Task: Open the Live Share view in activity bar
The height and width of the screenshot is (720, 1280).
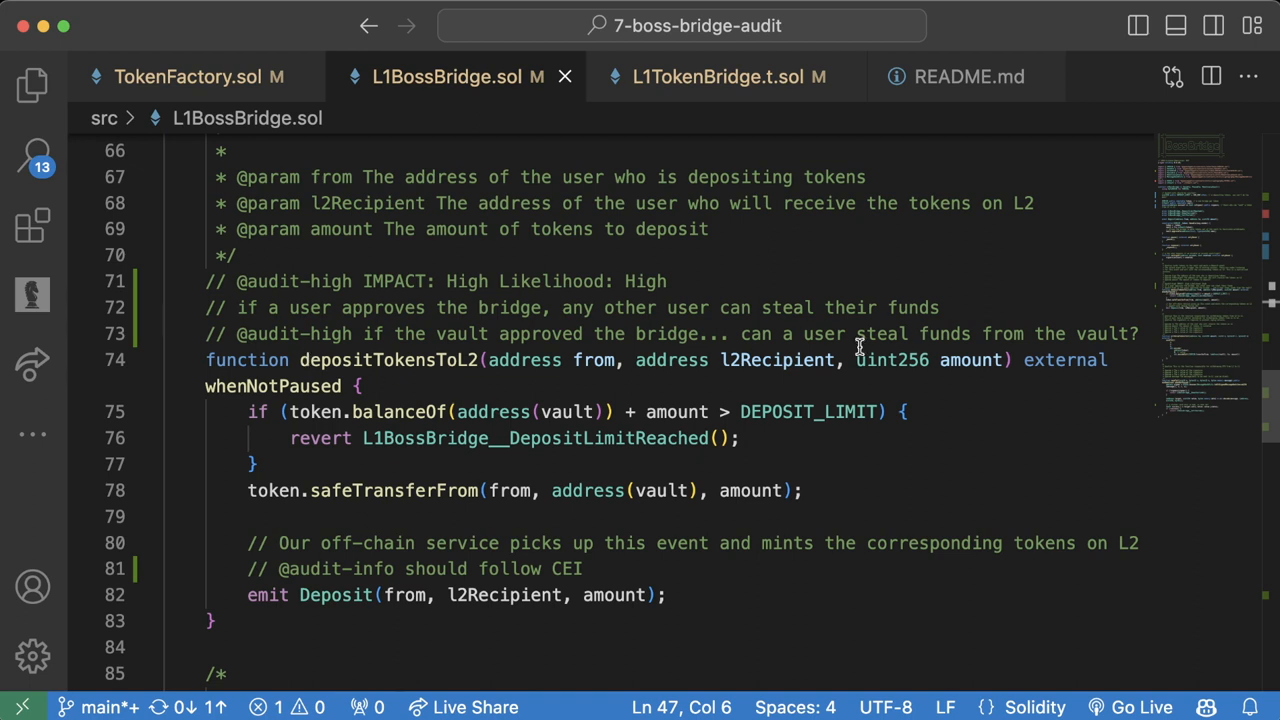Action: [x=32, y=364]
